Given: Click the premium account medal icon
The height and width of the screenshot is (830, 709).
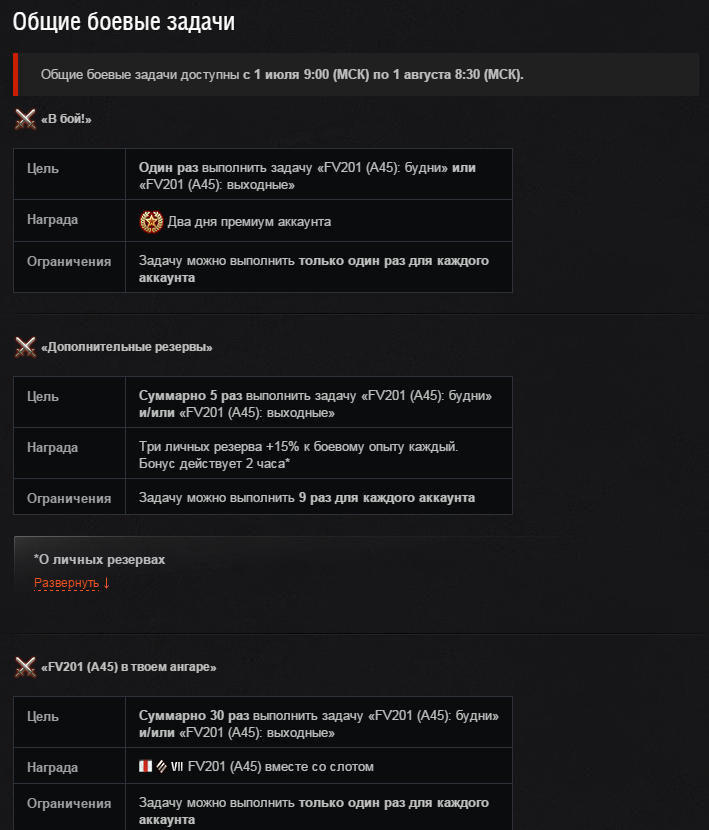Looking at the screenshot, I should [x=151, y=222].
